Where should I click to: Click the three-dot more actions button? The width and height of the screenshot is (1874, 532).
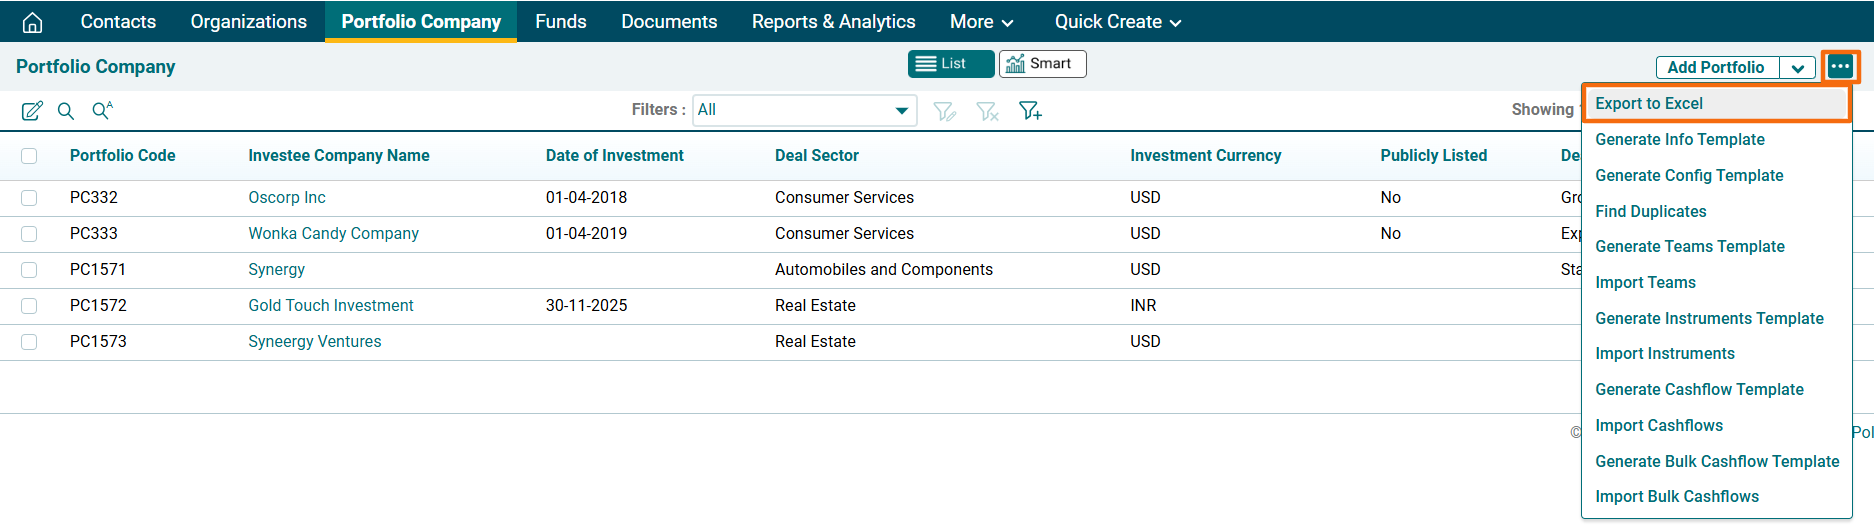coord(1840,67)
